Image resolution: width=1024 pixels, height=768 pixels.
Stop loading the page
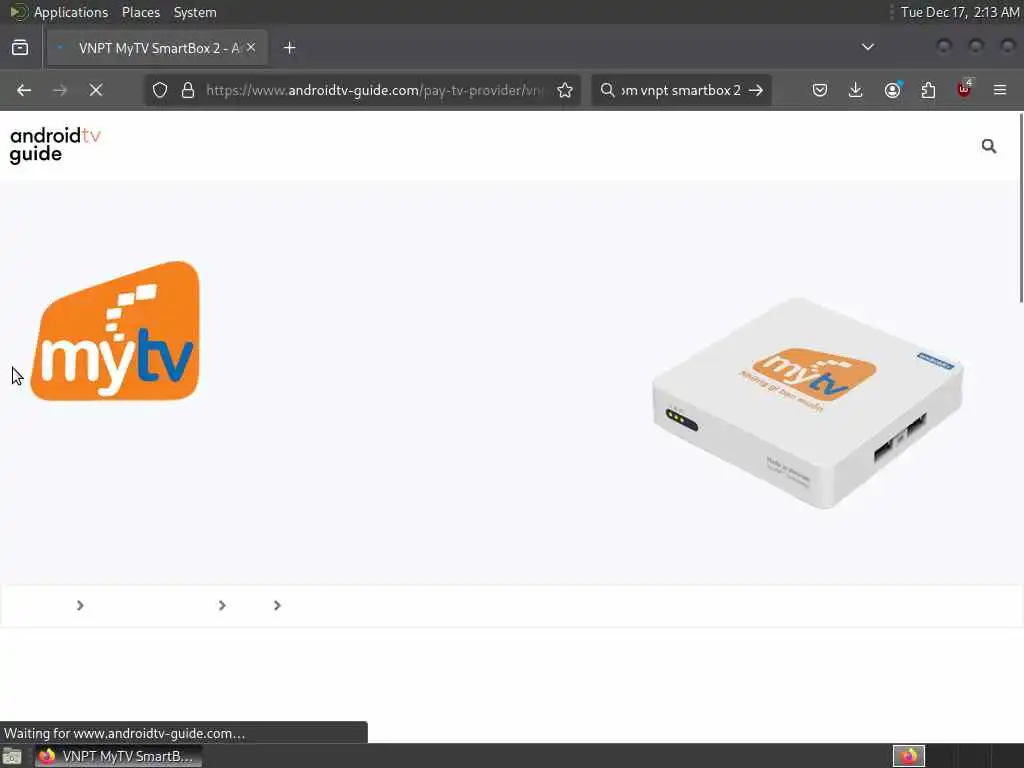(96, 90)
